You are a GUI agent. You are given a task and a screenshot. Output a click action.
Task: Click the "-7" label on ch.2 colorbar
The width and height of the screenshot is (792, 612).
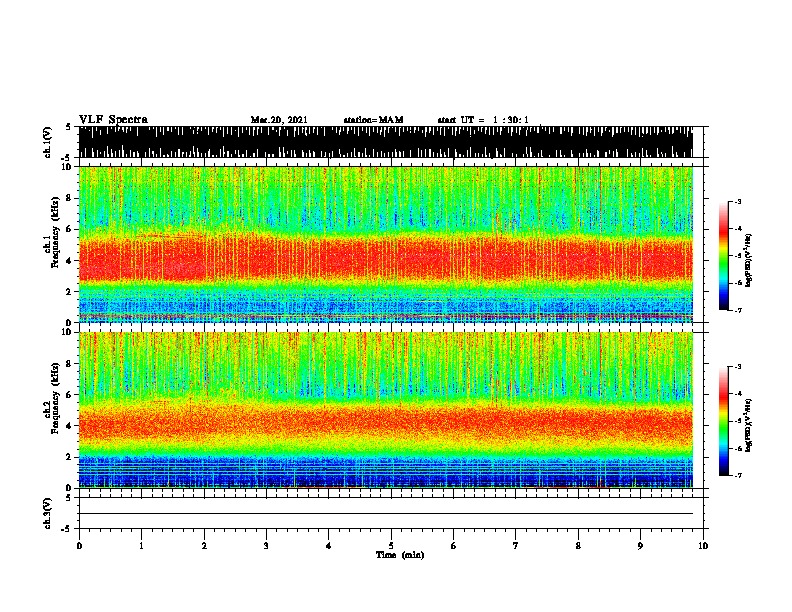coord(737,475)
